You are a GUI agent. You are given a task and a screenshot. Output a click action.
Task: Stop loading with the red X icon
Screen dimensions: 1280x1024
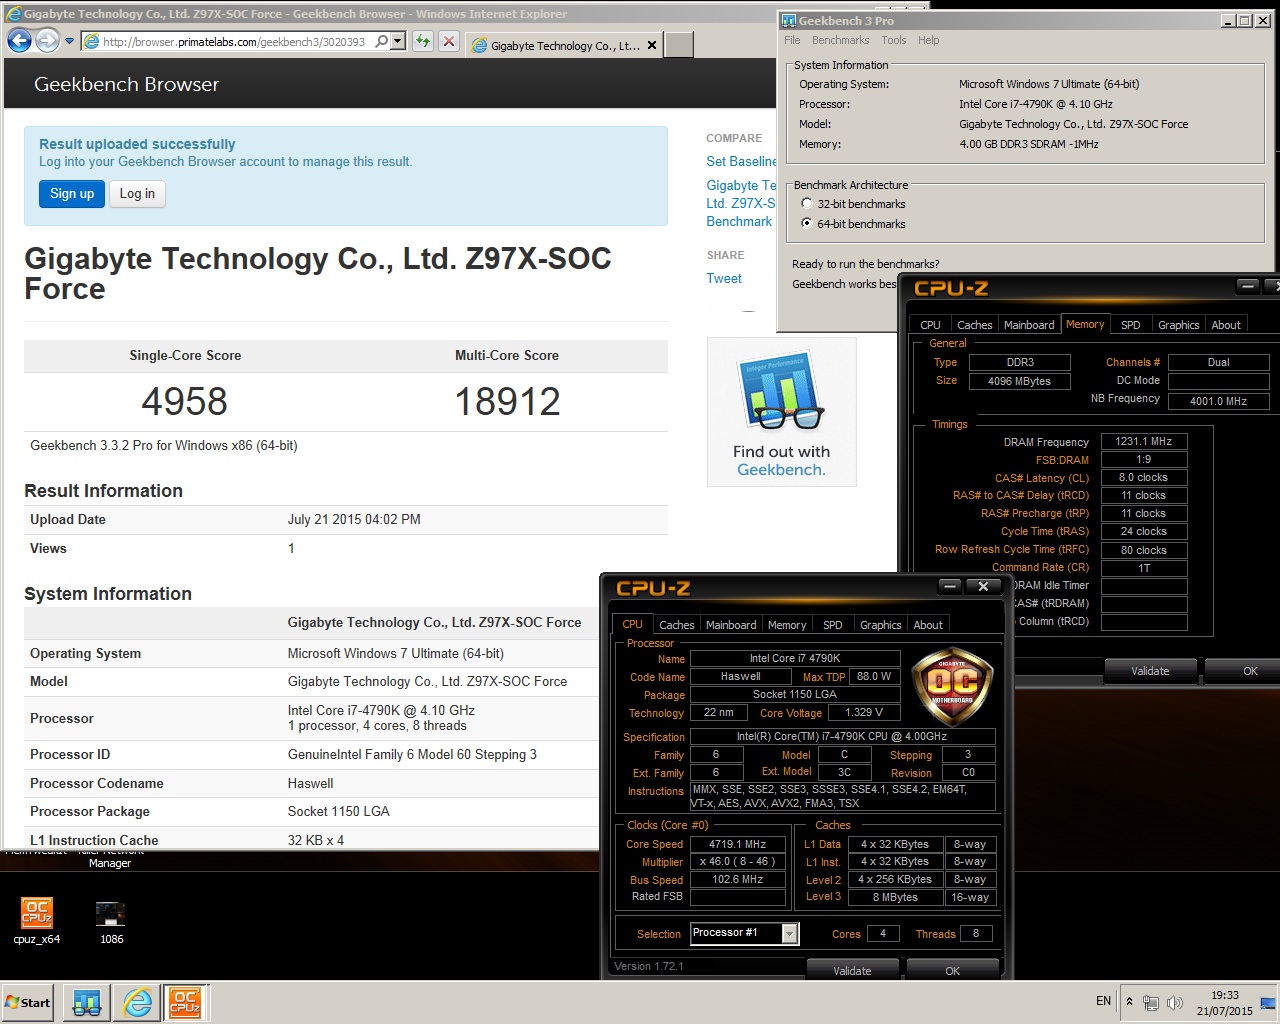coord(449,42)
